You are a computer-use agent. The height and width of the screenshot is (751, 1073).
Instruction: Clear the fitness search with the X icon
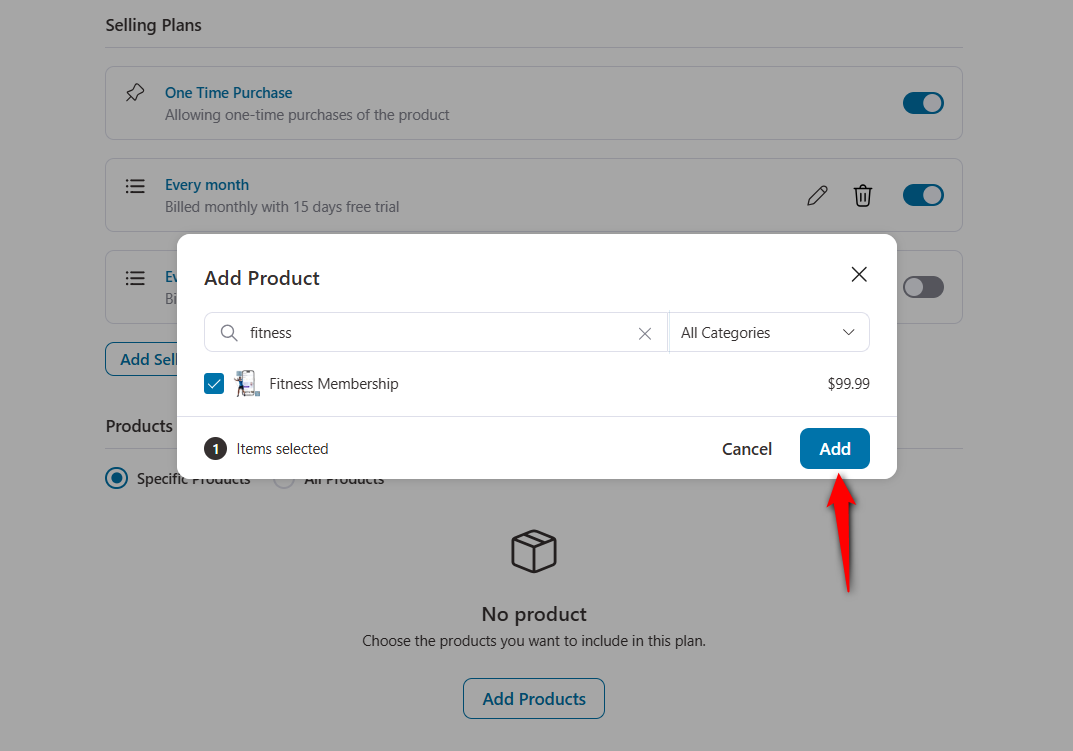645,332
